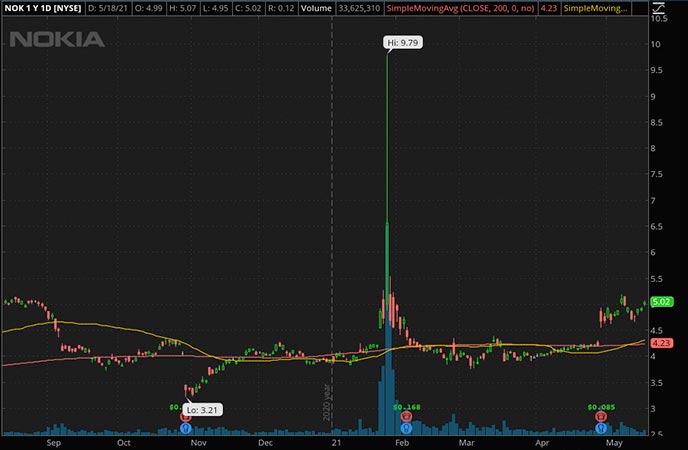Viewport: 688px width, 450px height.
Task: Click the May label on time axis
Action: click(x=614, y=443)
